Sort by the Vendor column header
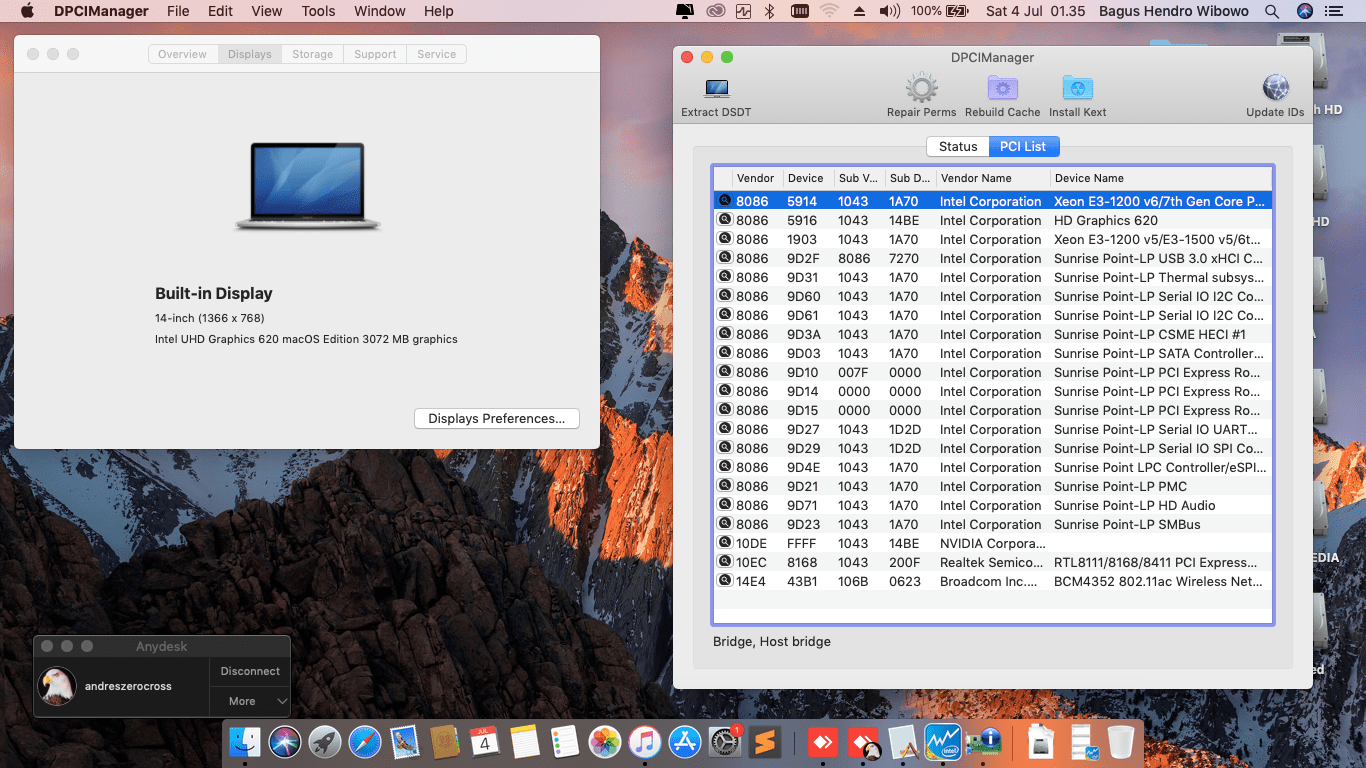The height and width of the screenshot is (768, 1366). 757,178
